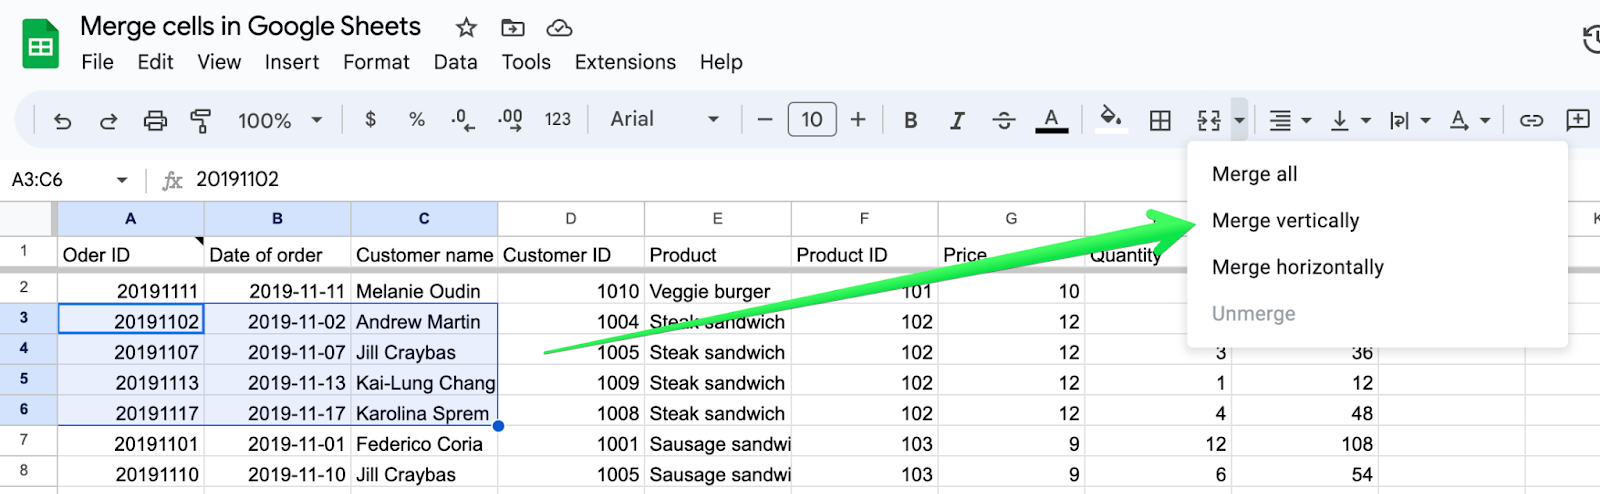Decrease decimal places
Screen dimensions: 1600x494
pyautogui.click(x=463, y=120)
